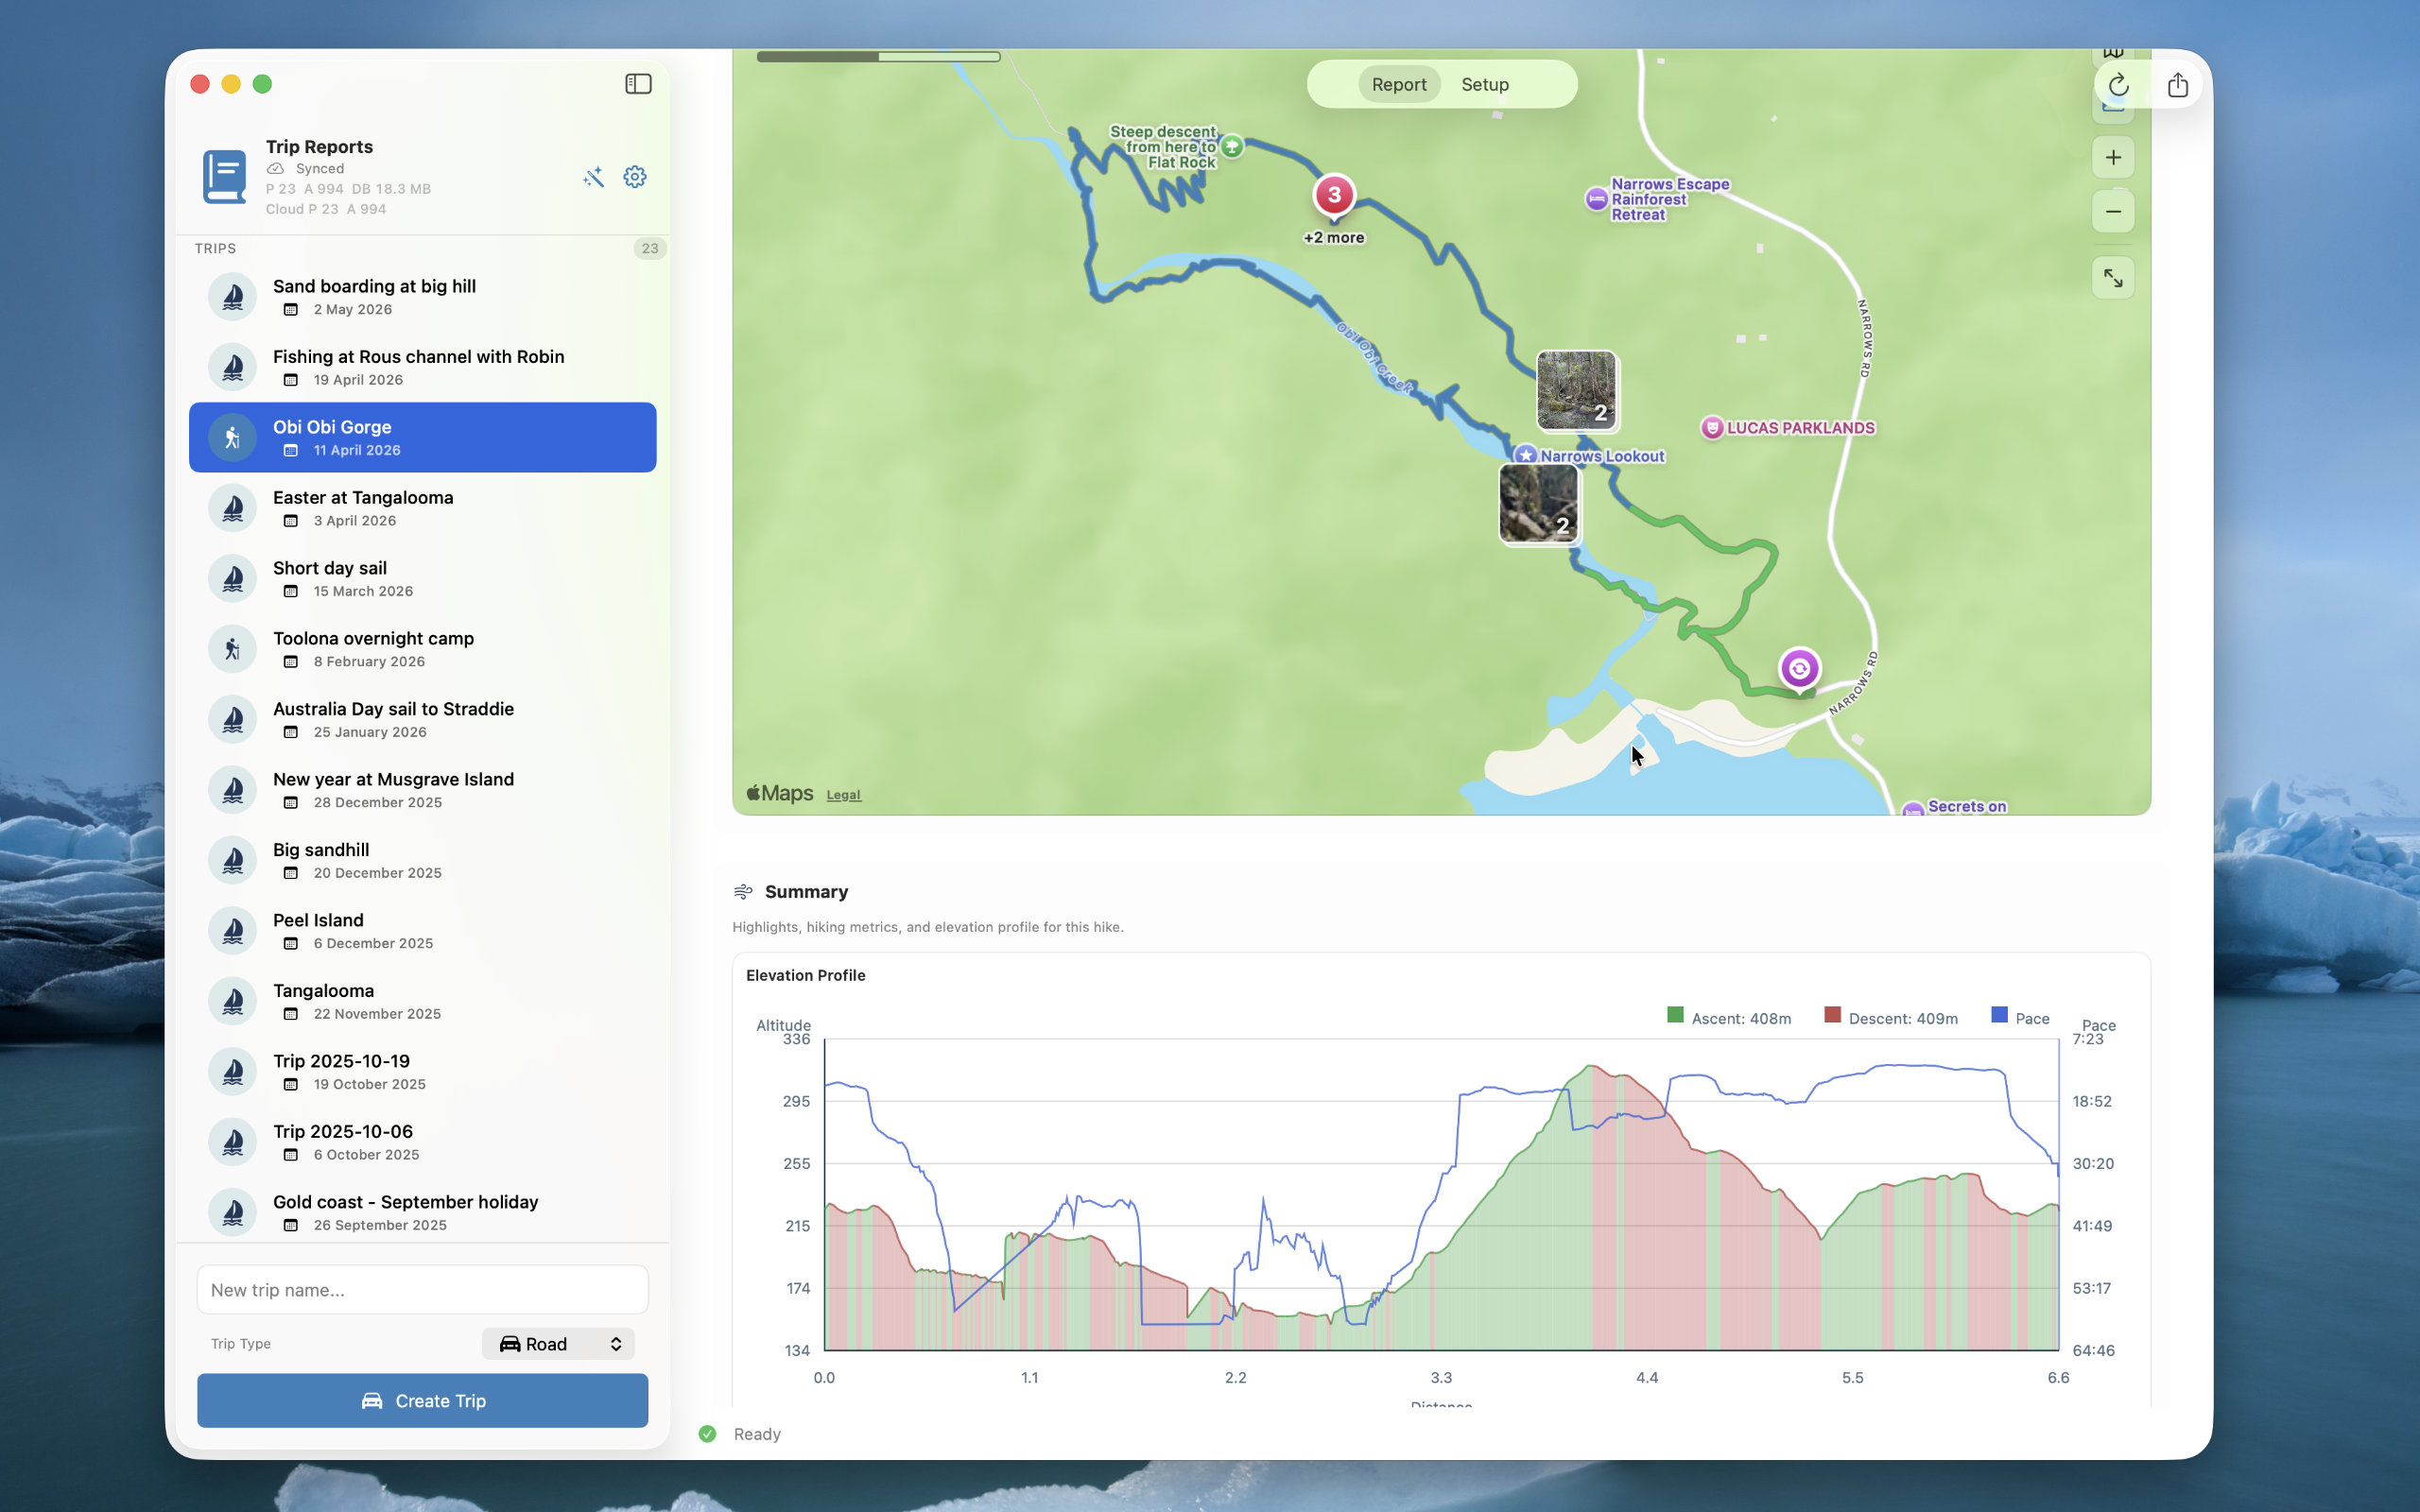2420x1512 pixels.
Task: Click the Narrows Lookout star marker
Action: 1525,456
